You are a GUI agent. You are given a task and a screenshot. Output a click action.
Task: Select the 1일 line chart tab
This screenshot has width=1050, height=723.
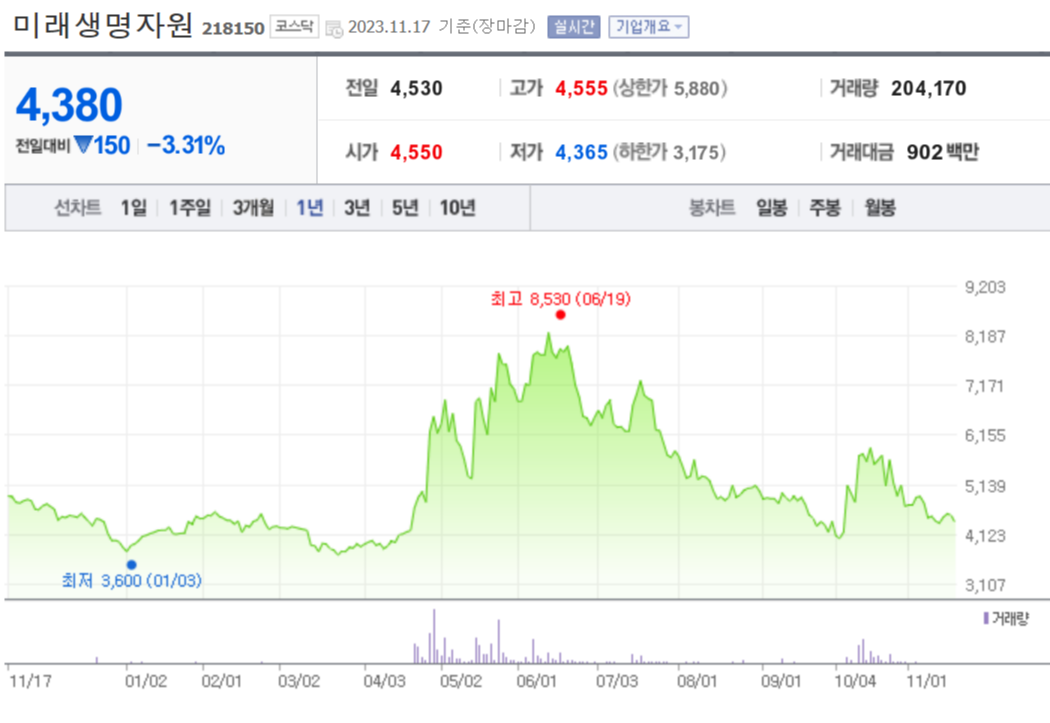pyautogui.click(x=133, y=208)
